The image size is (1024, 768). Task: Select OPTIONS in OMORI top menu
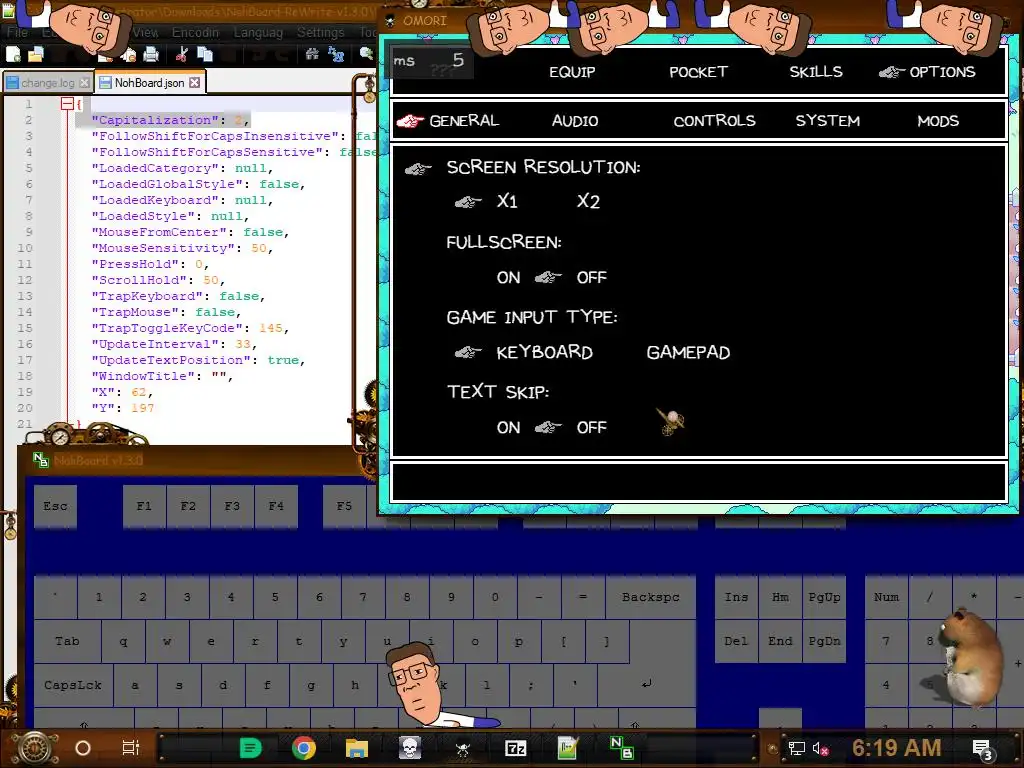(x=942, y=72)
